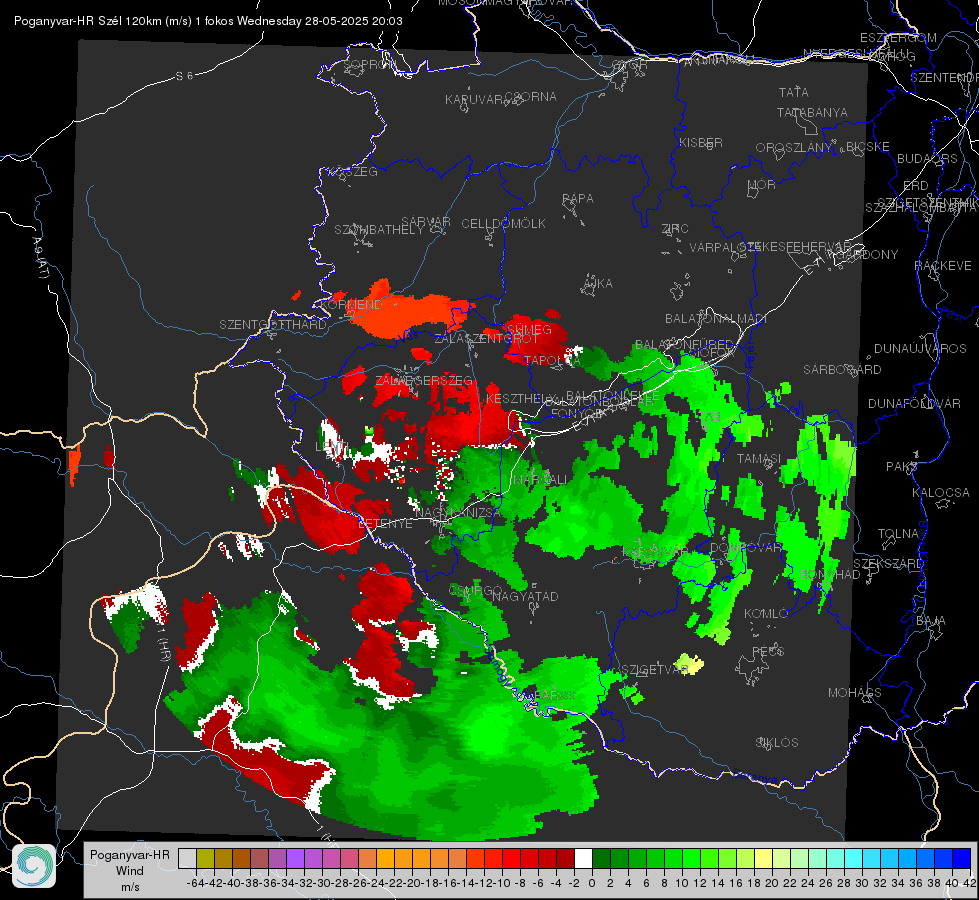The image size is (979, 900).
Task: Click the DOMBÓVÁR town label
Action: [x=745, y=548]
